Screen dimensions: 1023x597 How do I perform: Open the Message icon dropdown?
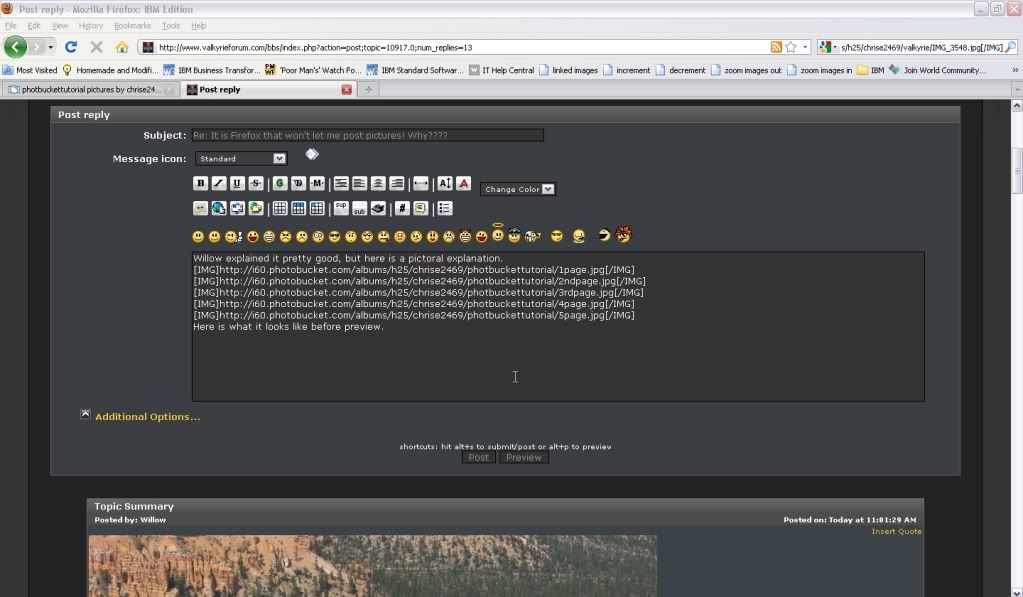pos(241,159)
